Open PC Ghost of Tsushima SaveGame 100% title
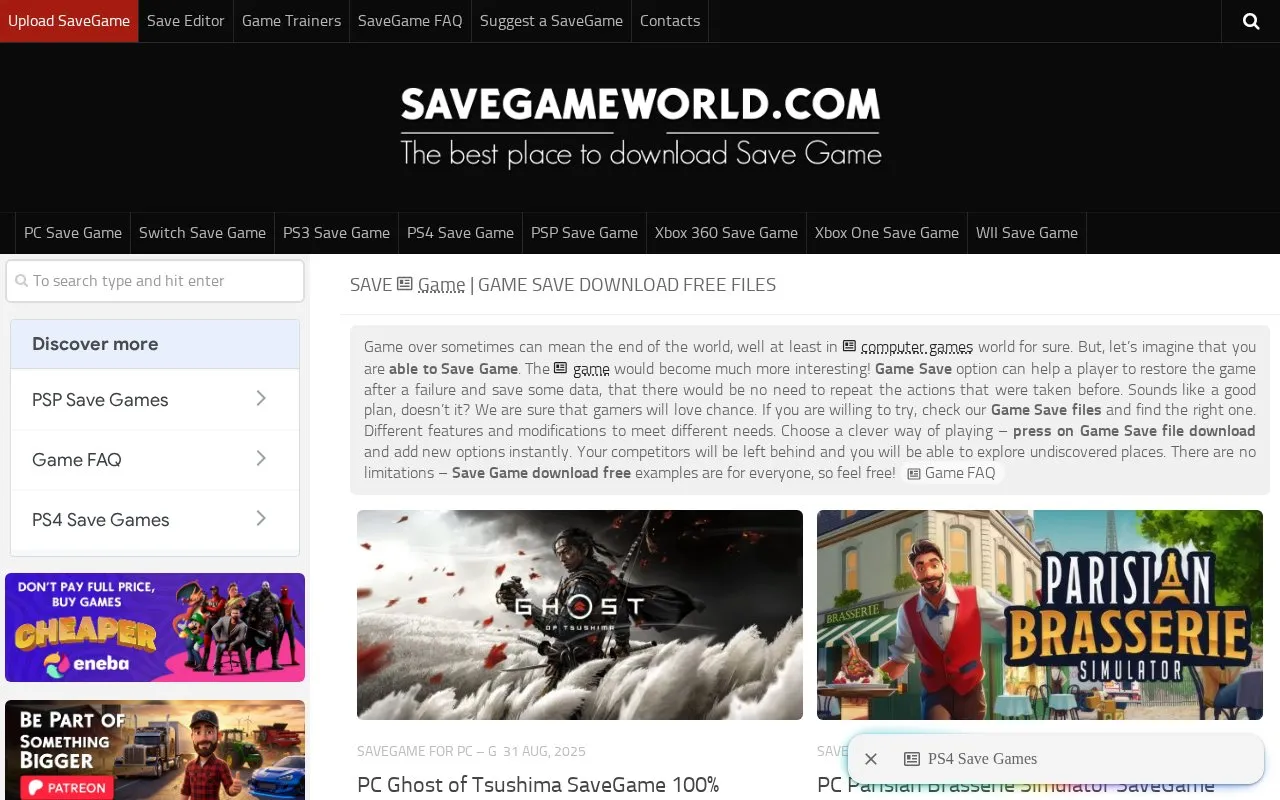 pyautogui.click(x=538, y=785)
